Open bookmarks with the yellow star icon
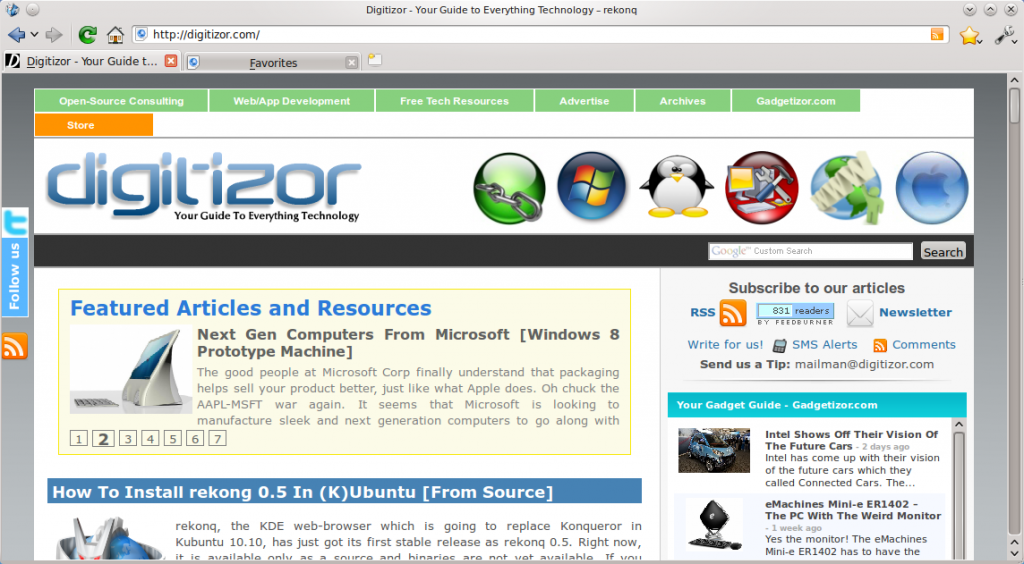The image size is (1024, 564). pyautogui.click(x=969, y=36)
